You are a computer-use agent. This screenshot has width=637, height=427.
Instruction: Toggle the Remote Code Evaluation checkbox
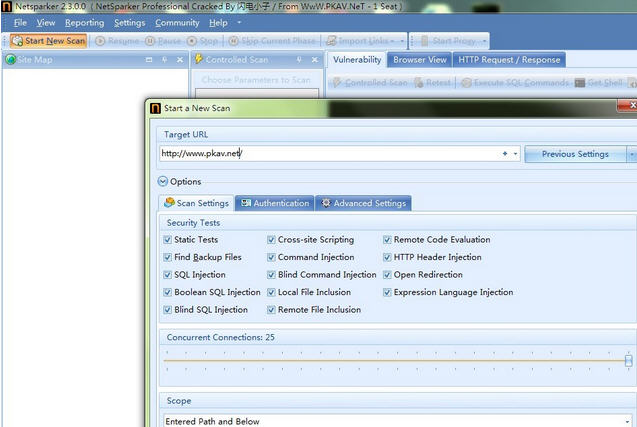point(387,240)
